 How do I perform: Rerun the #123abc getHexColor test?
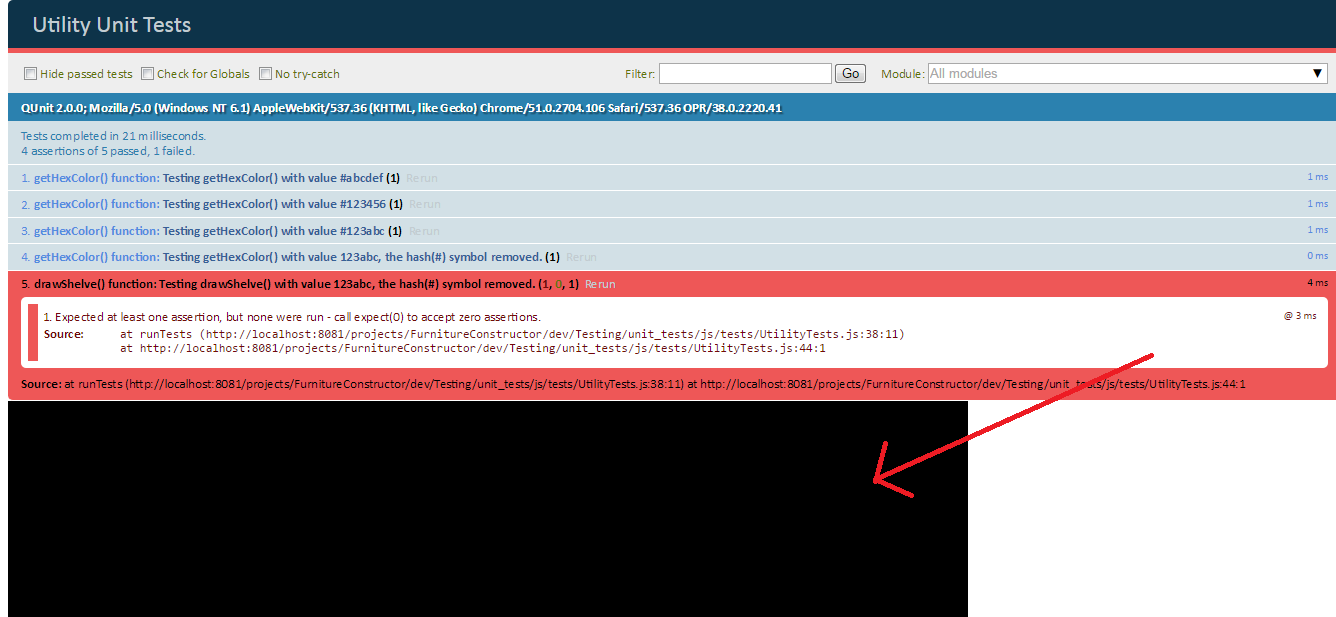[x=422, y=231]
